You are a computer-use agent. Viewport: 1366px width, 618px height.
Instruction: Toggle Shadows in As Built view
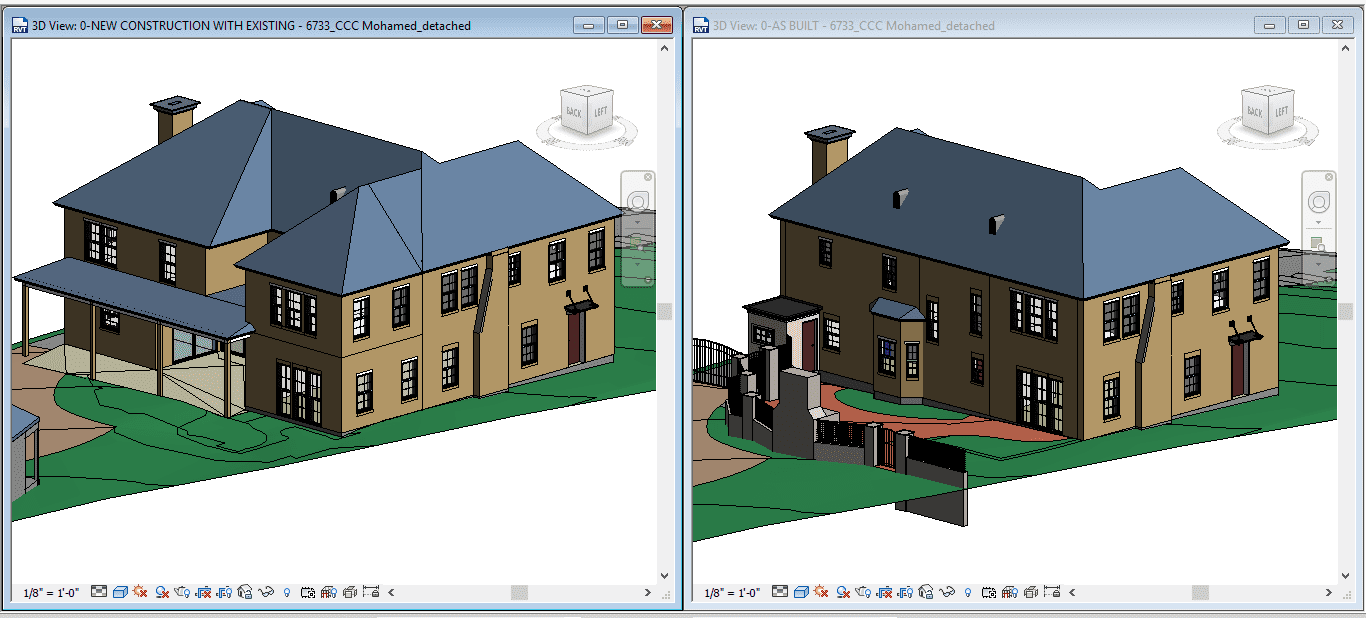[842, 592]
